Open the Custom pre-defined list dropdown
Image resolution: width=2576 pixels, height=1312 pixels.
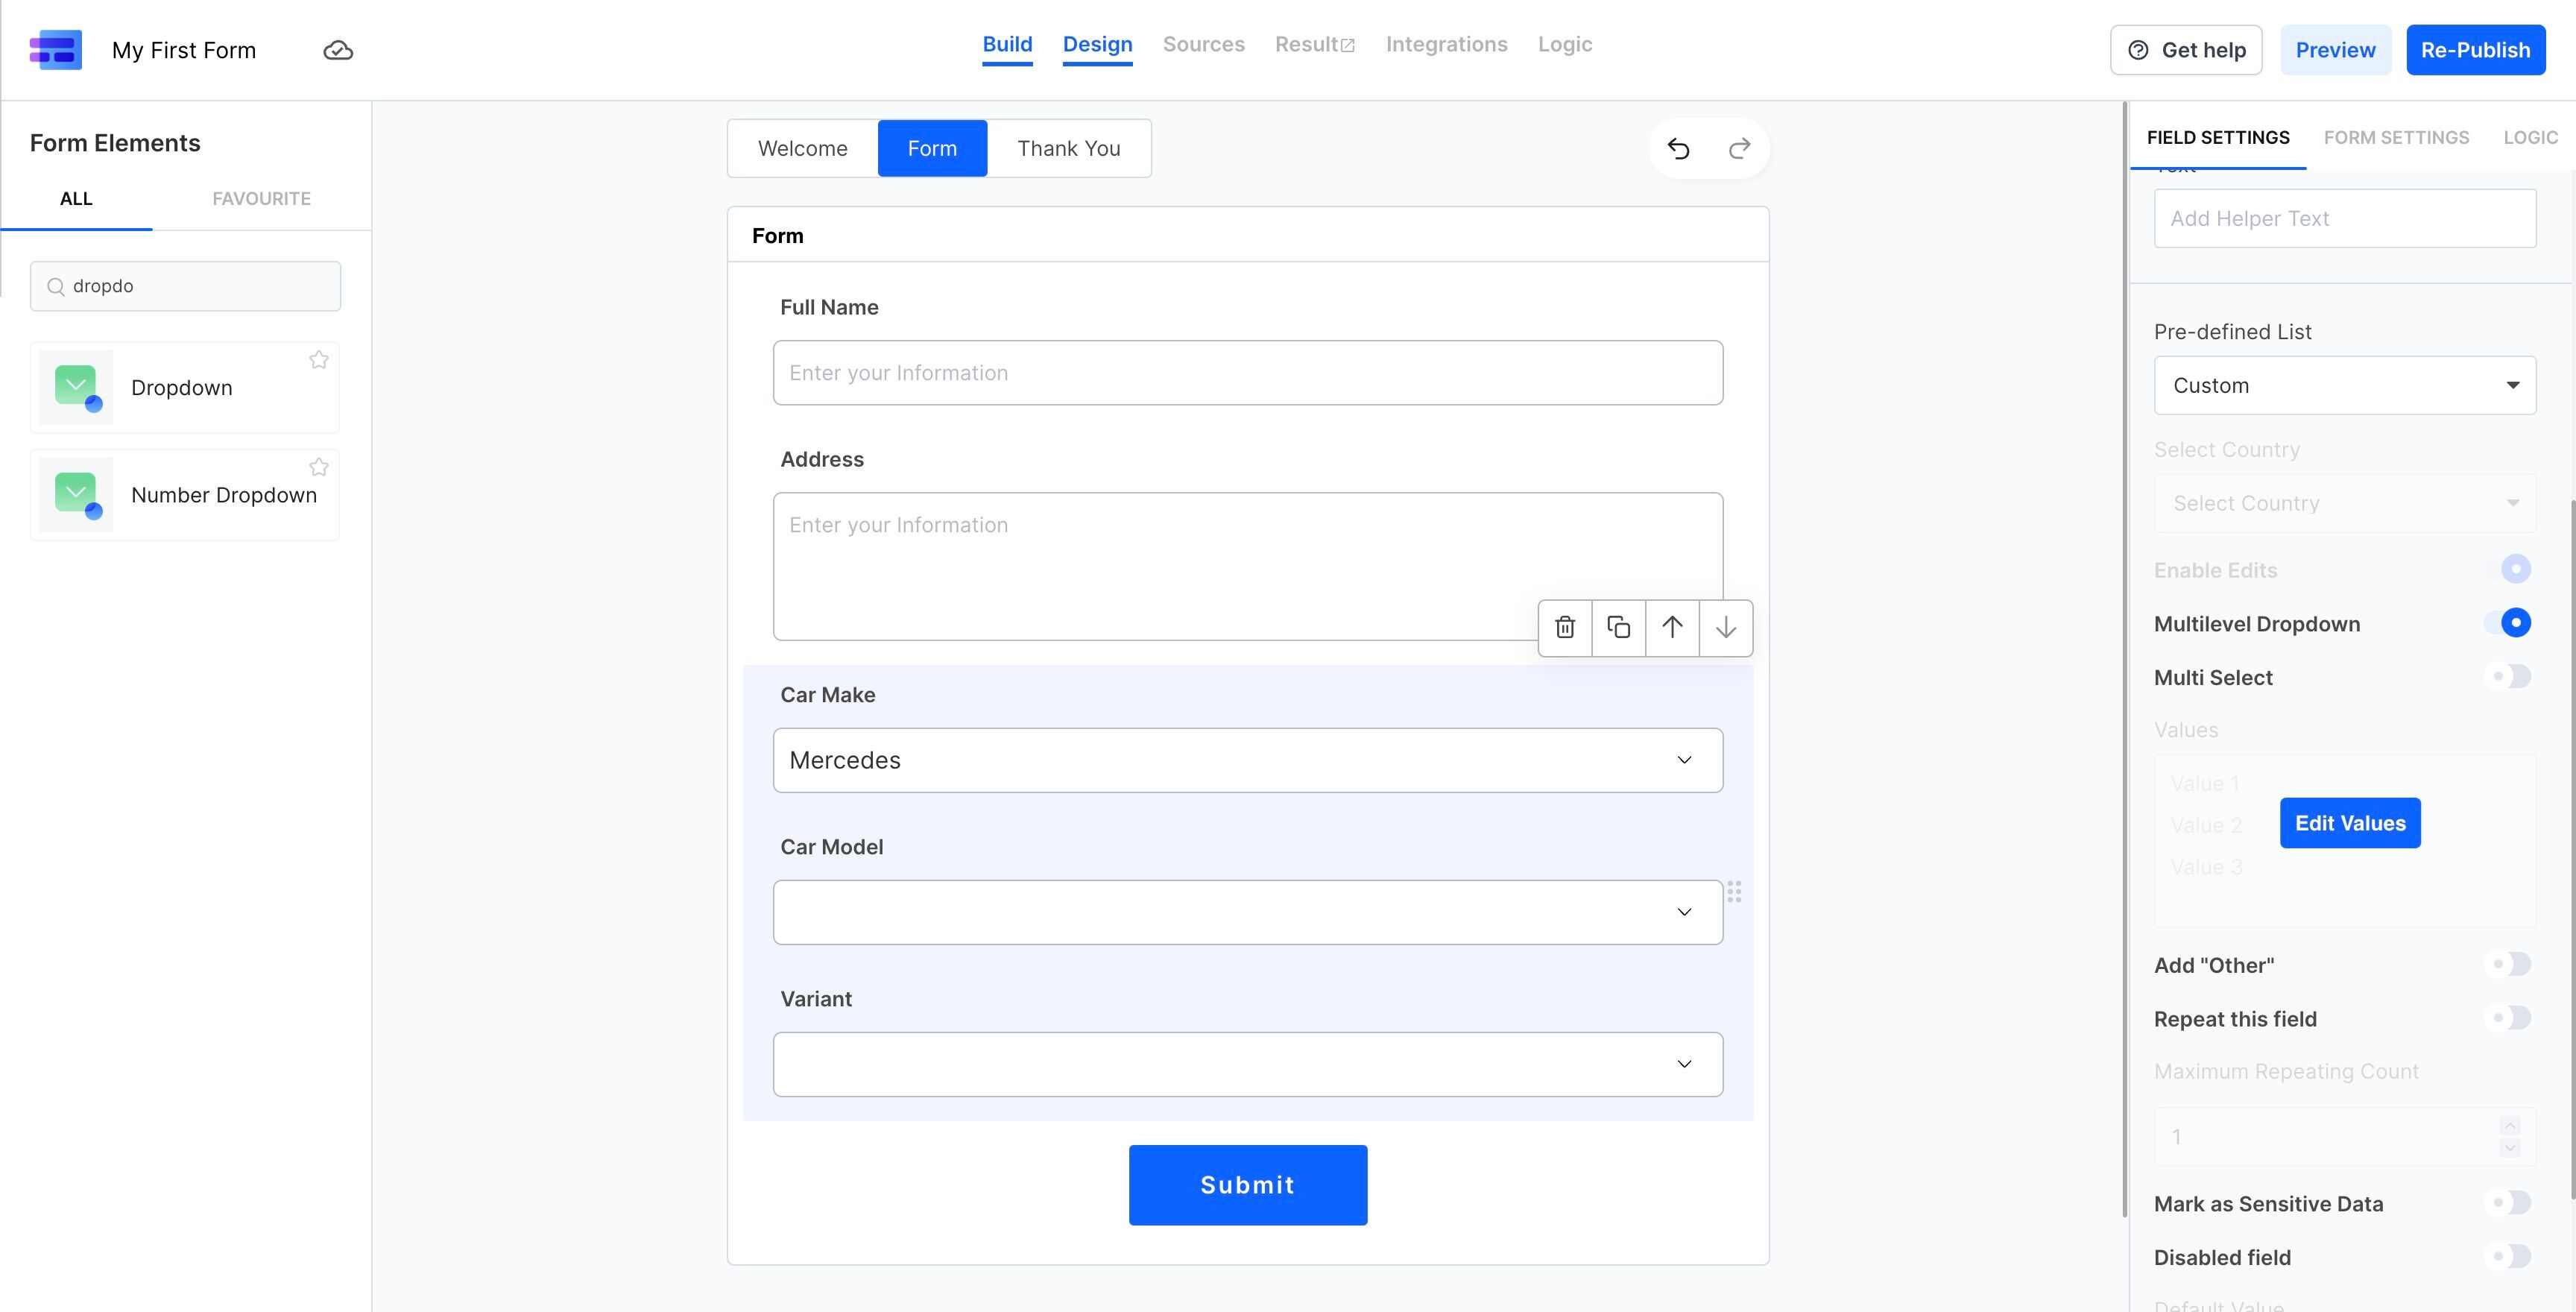[x=2344, y=385]
